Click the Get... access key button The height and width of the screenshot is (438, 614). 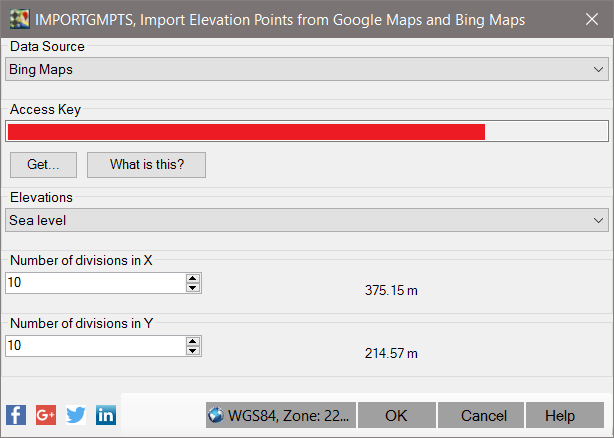44,164
